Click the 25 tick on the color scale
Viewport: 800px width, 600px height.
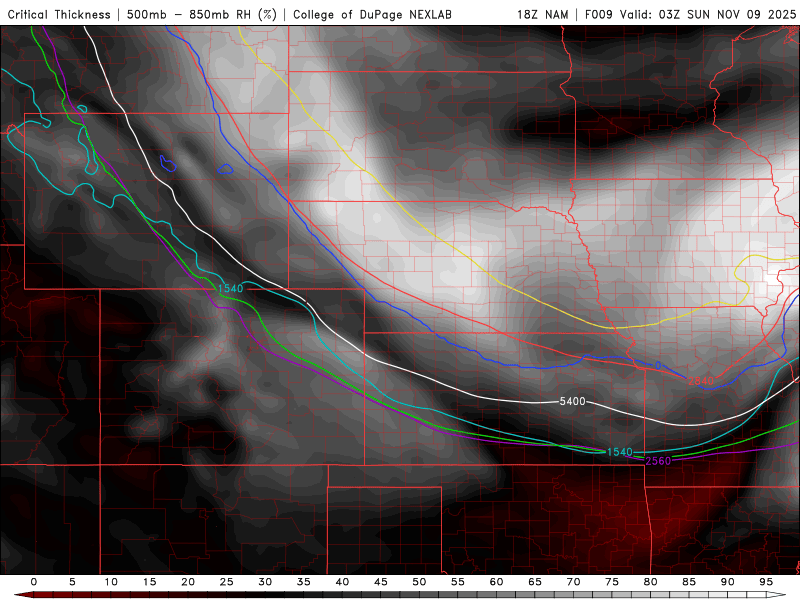tap(227, 582)
